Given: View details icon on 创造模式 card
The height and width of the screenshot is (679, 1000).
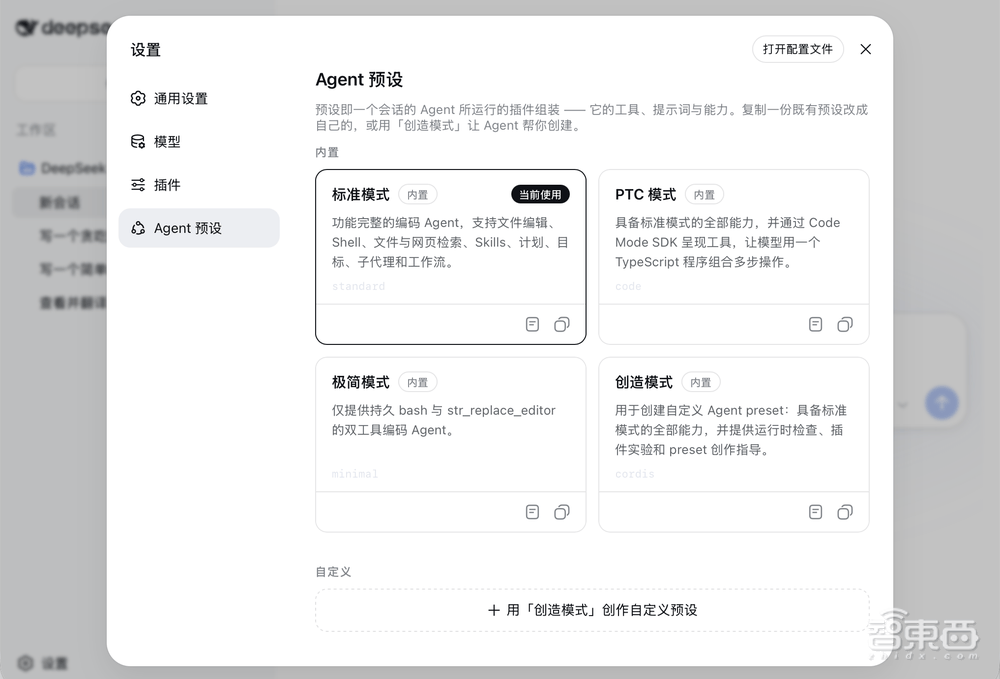Looking at the screenshot, I should (816, 512).
